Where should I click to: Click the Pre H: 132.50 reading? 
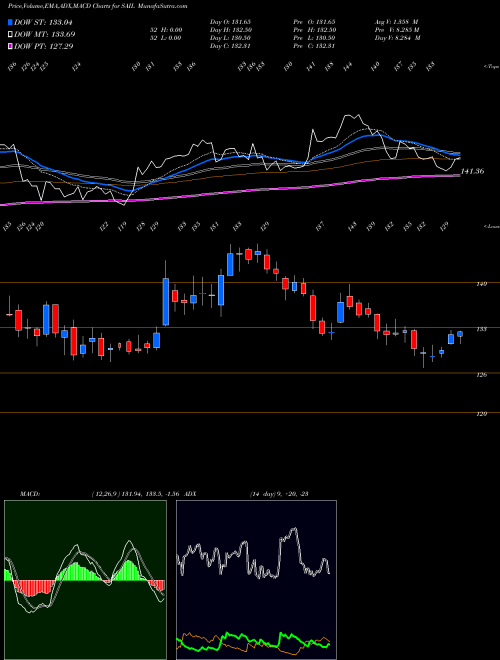[314, 30]
